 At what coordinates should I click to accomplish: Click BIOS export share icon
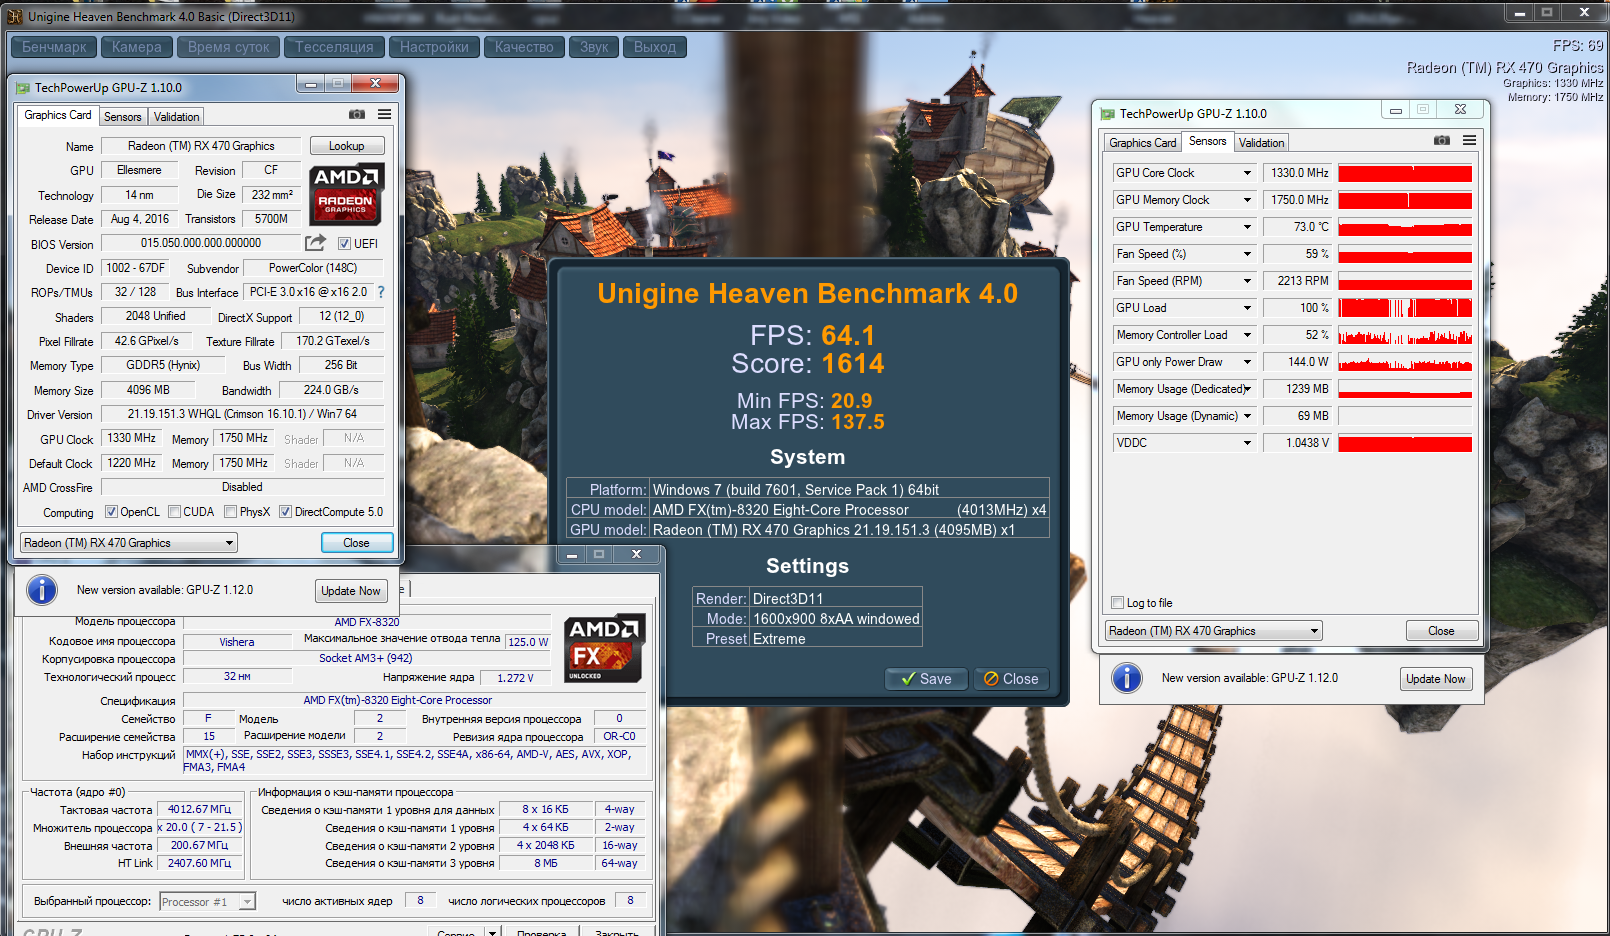316,243
